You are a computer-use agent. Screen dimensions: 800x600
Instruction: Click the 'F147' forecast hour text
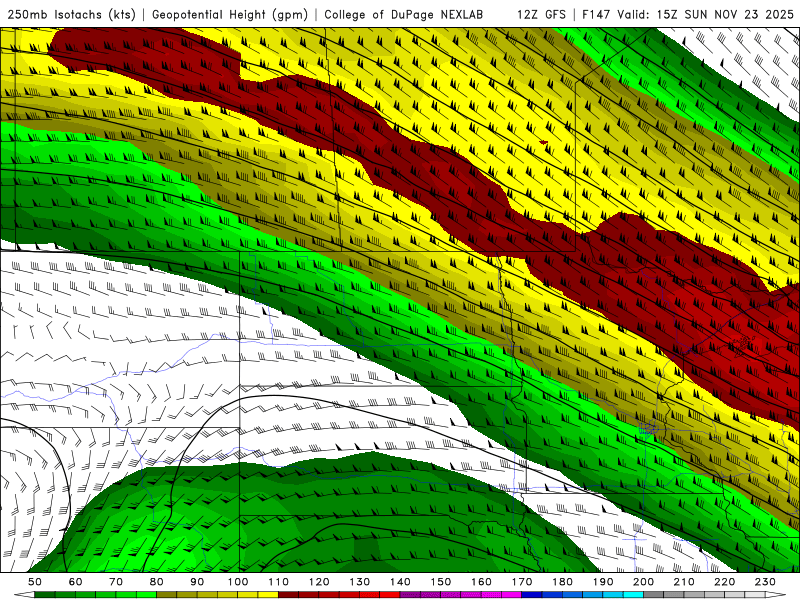click(597, 15)
